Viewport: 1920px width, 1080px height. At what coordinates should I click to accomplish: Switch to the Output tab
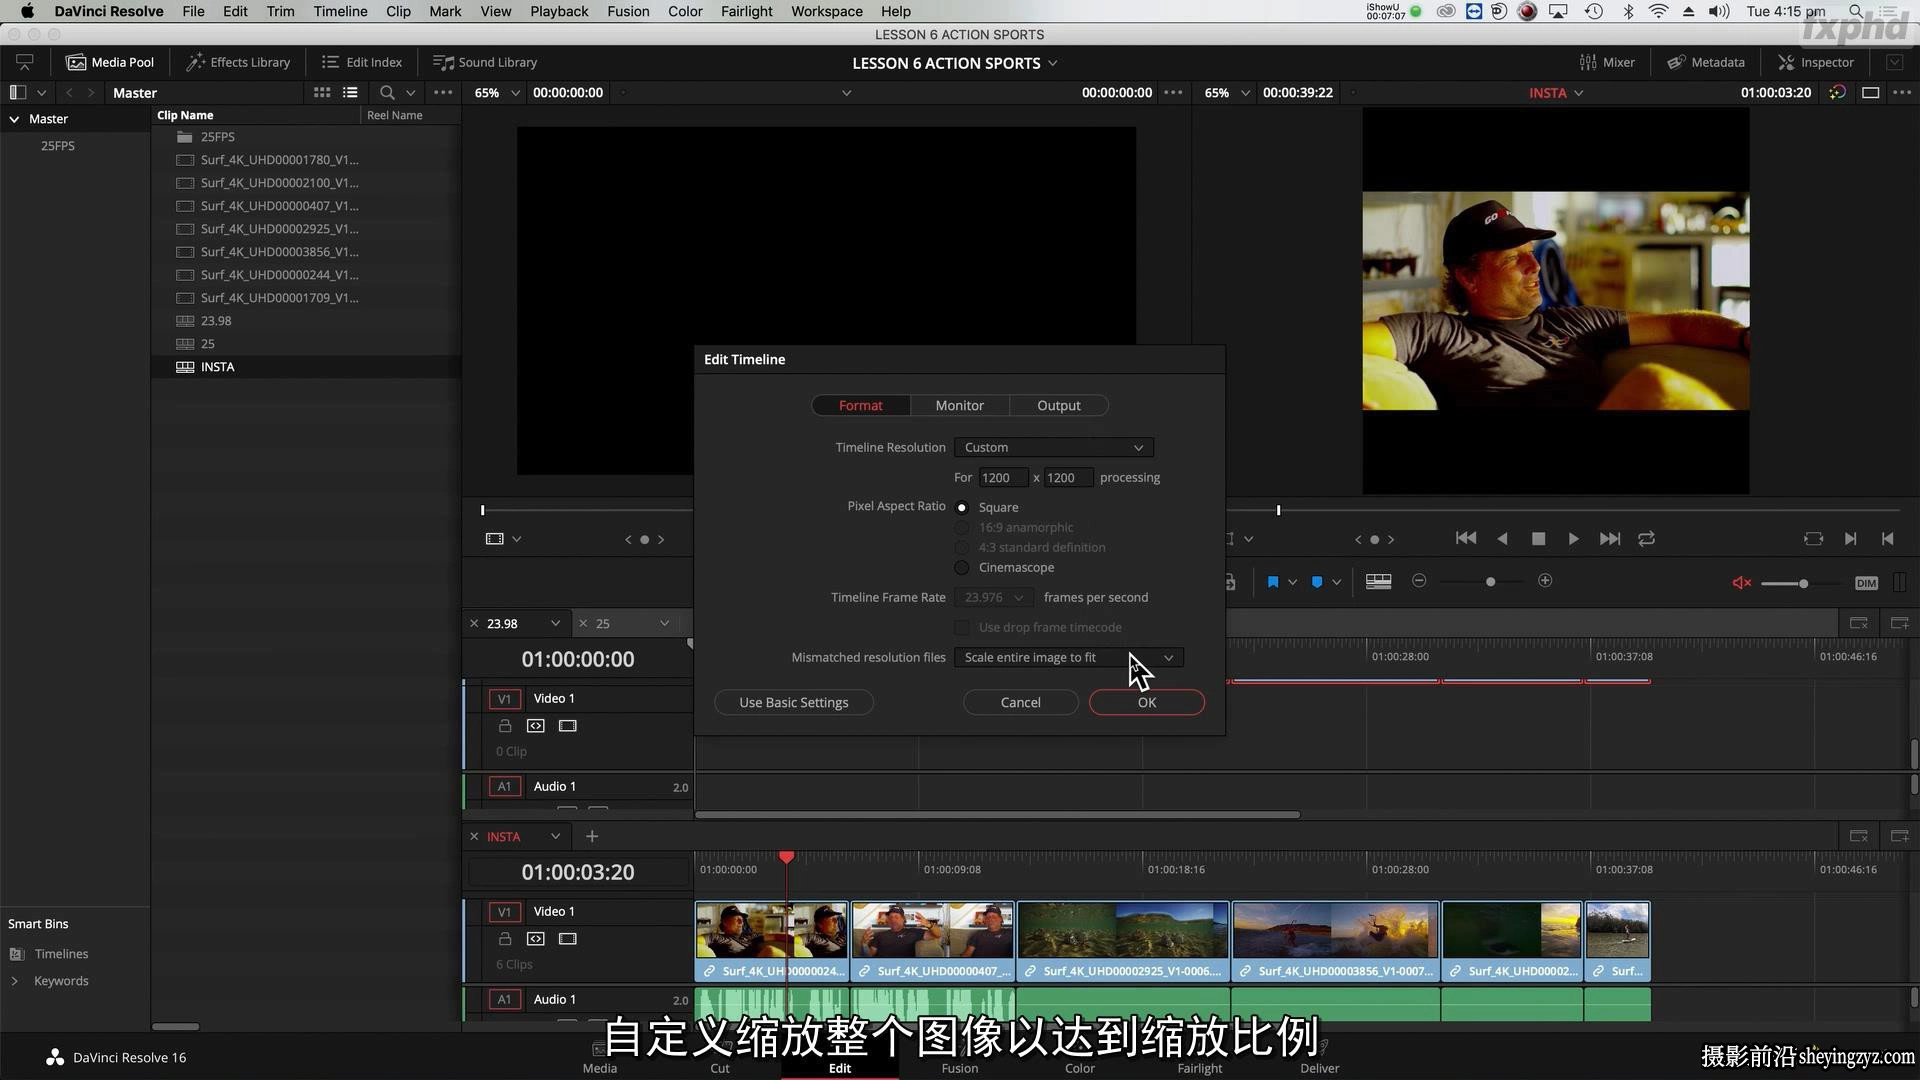point(1058,406)
